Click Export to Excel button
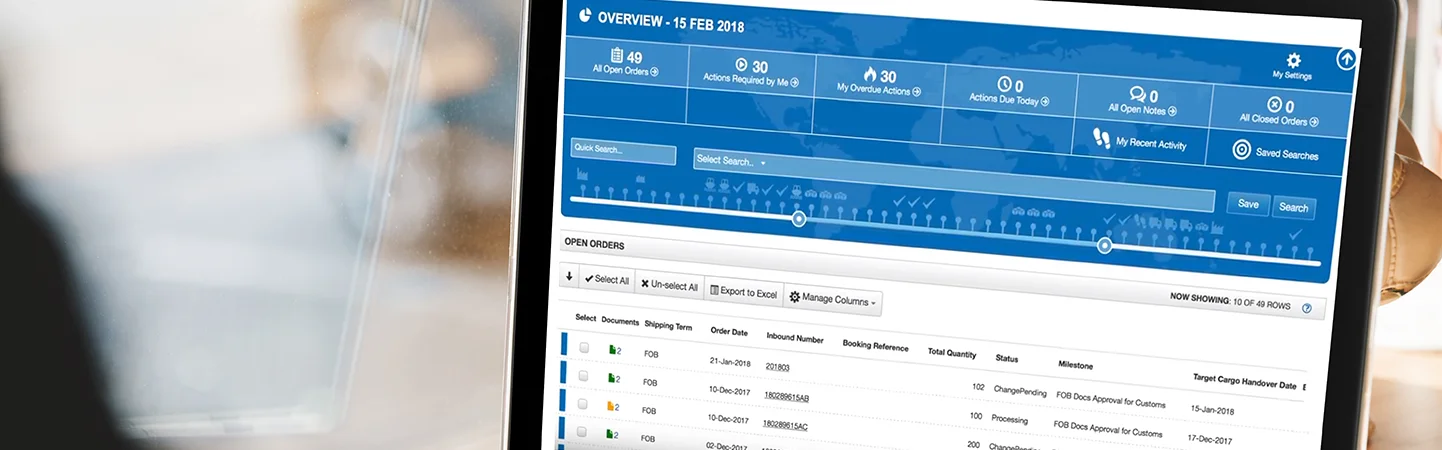The image size is (1442, 450). click(743, 292)
